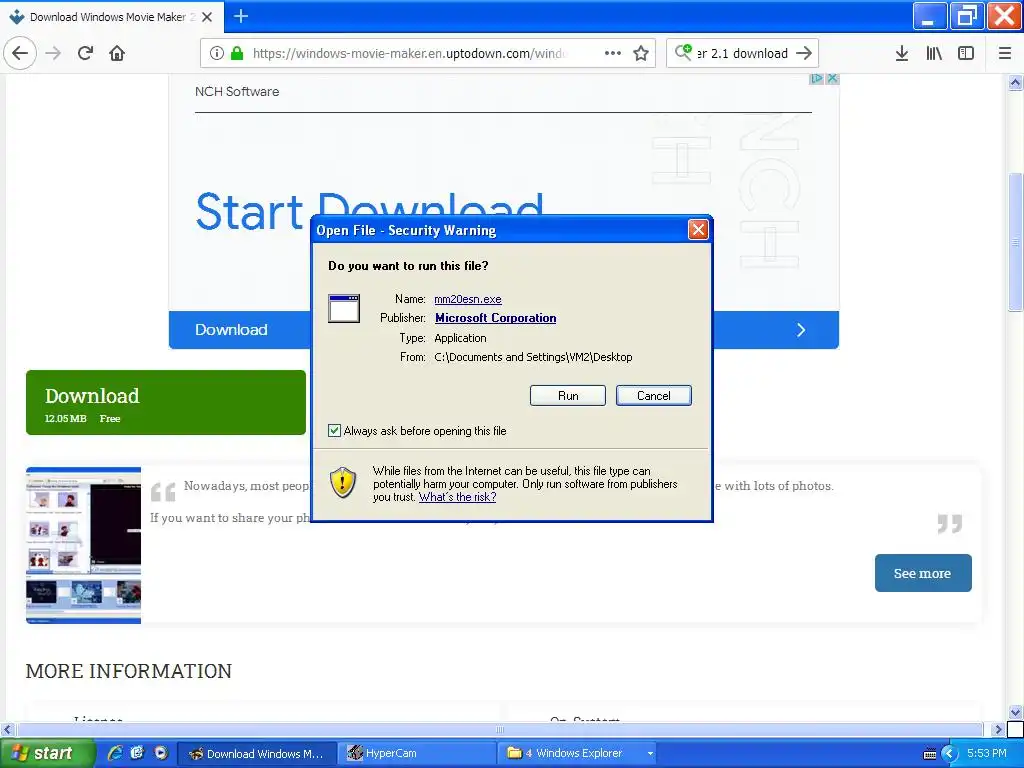Select the Download Windows Movie Maker tab
1024x768 pixels.
112,17
